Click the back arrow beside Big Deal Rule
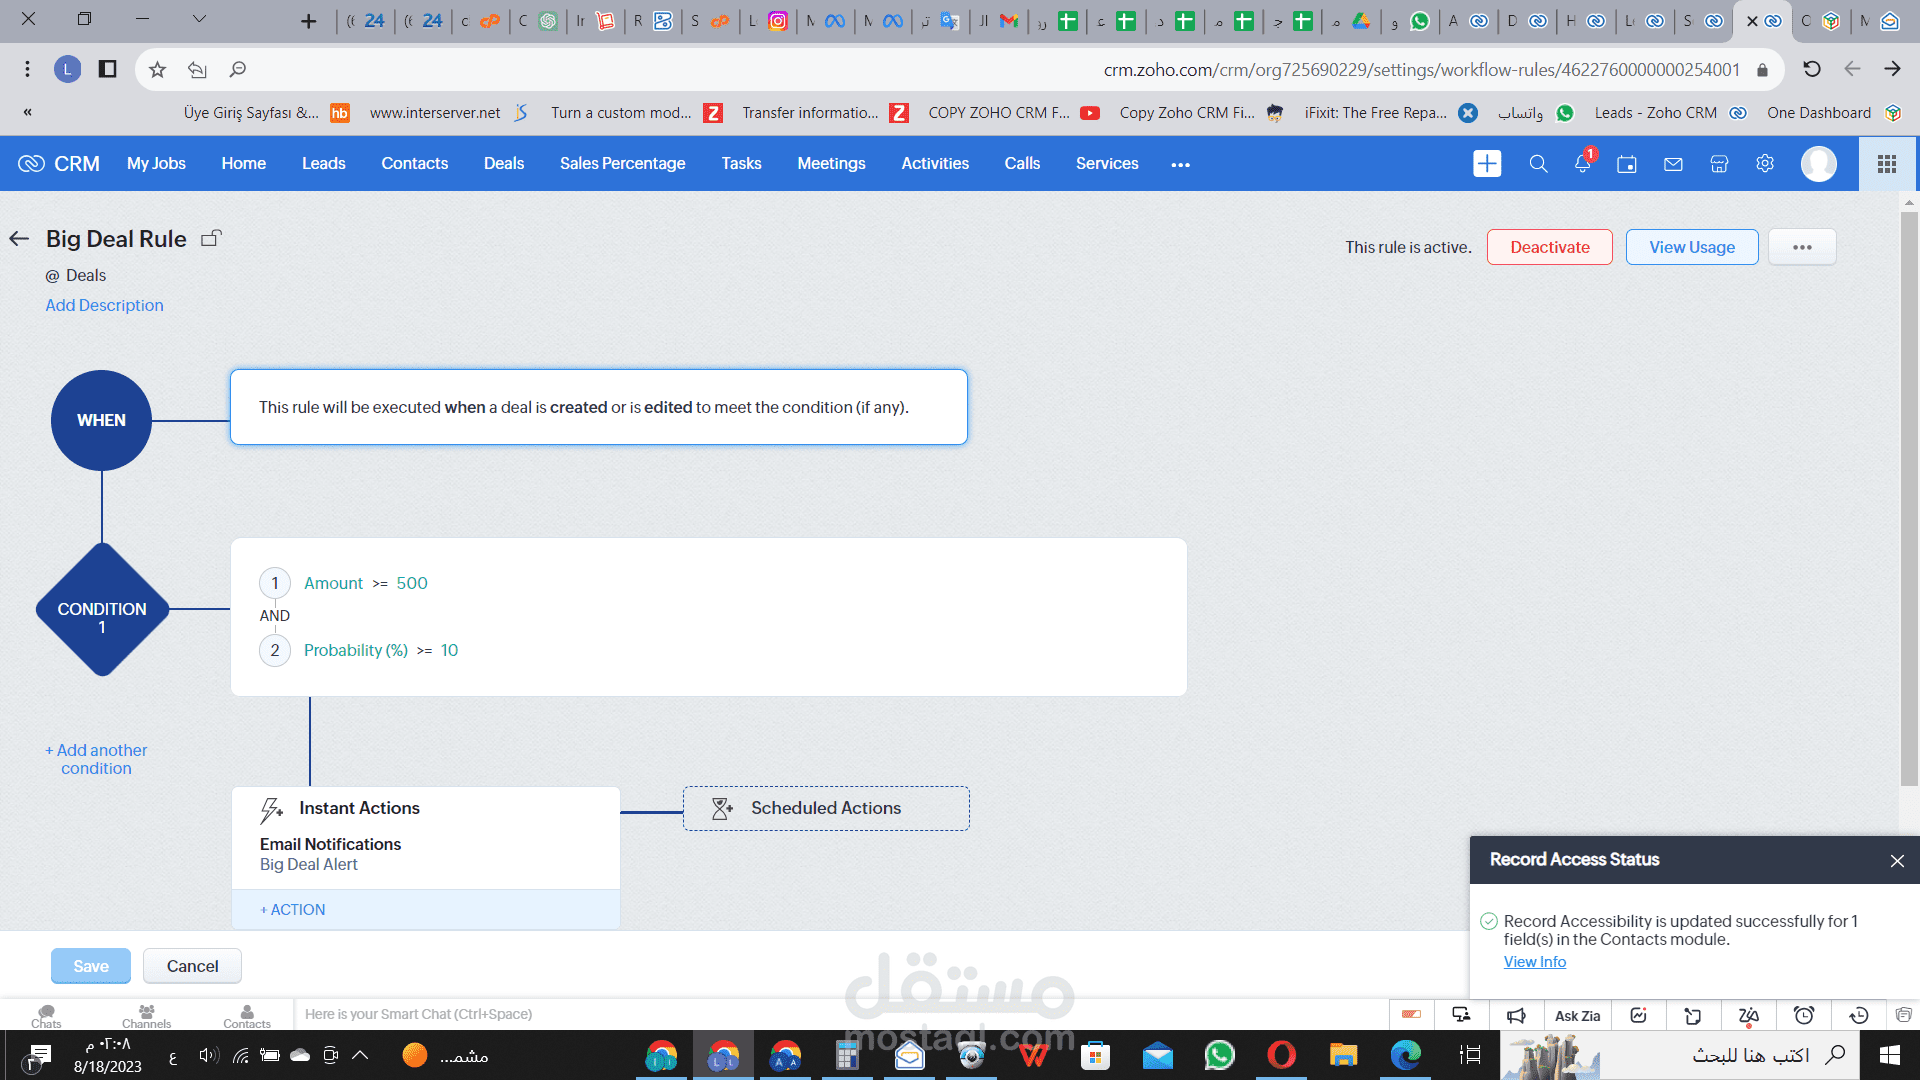This screenshot has width=1920, height=1080. [x=19, y=239]
